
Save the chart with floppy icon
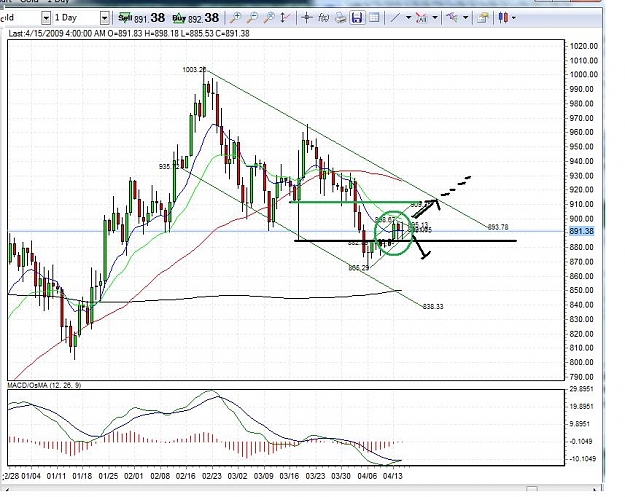[x=357, y=18]
